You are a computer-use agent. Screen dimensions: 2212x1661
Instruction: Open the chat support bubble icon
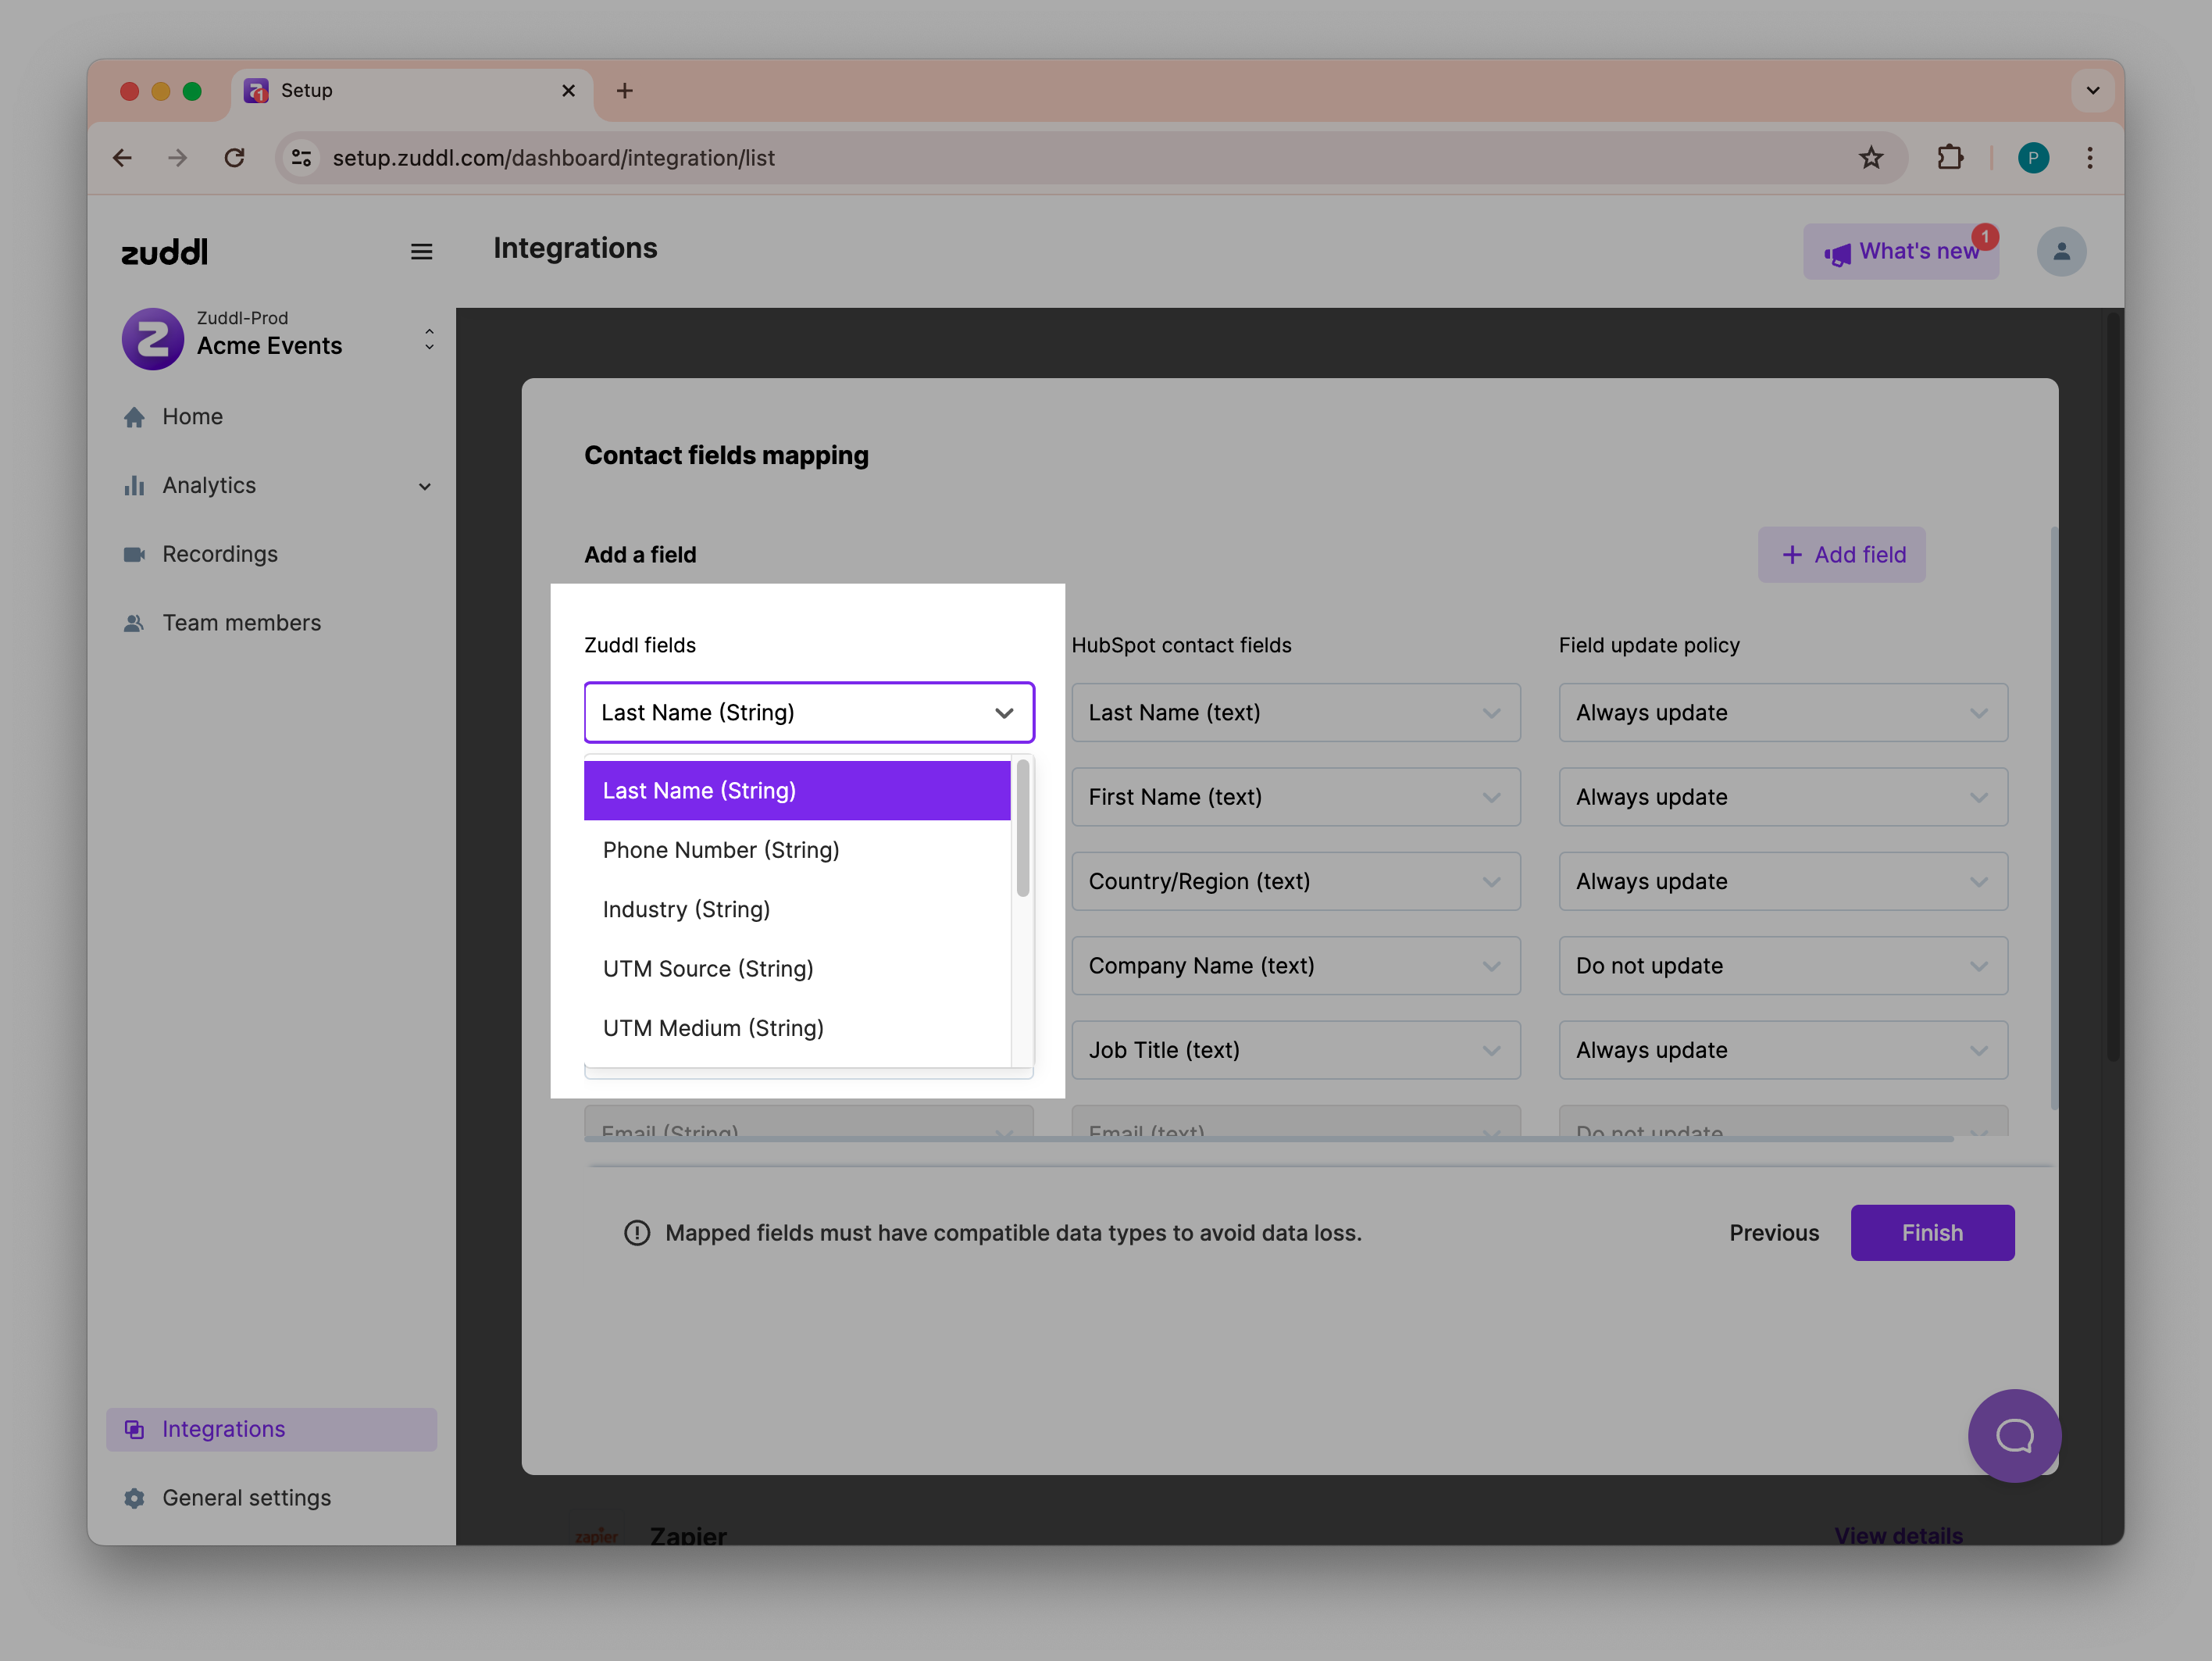coord(2013,1436)
